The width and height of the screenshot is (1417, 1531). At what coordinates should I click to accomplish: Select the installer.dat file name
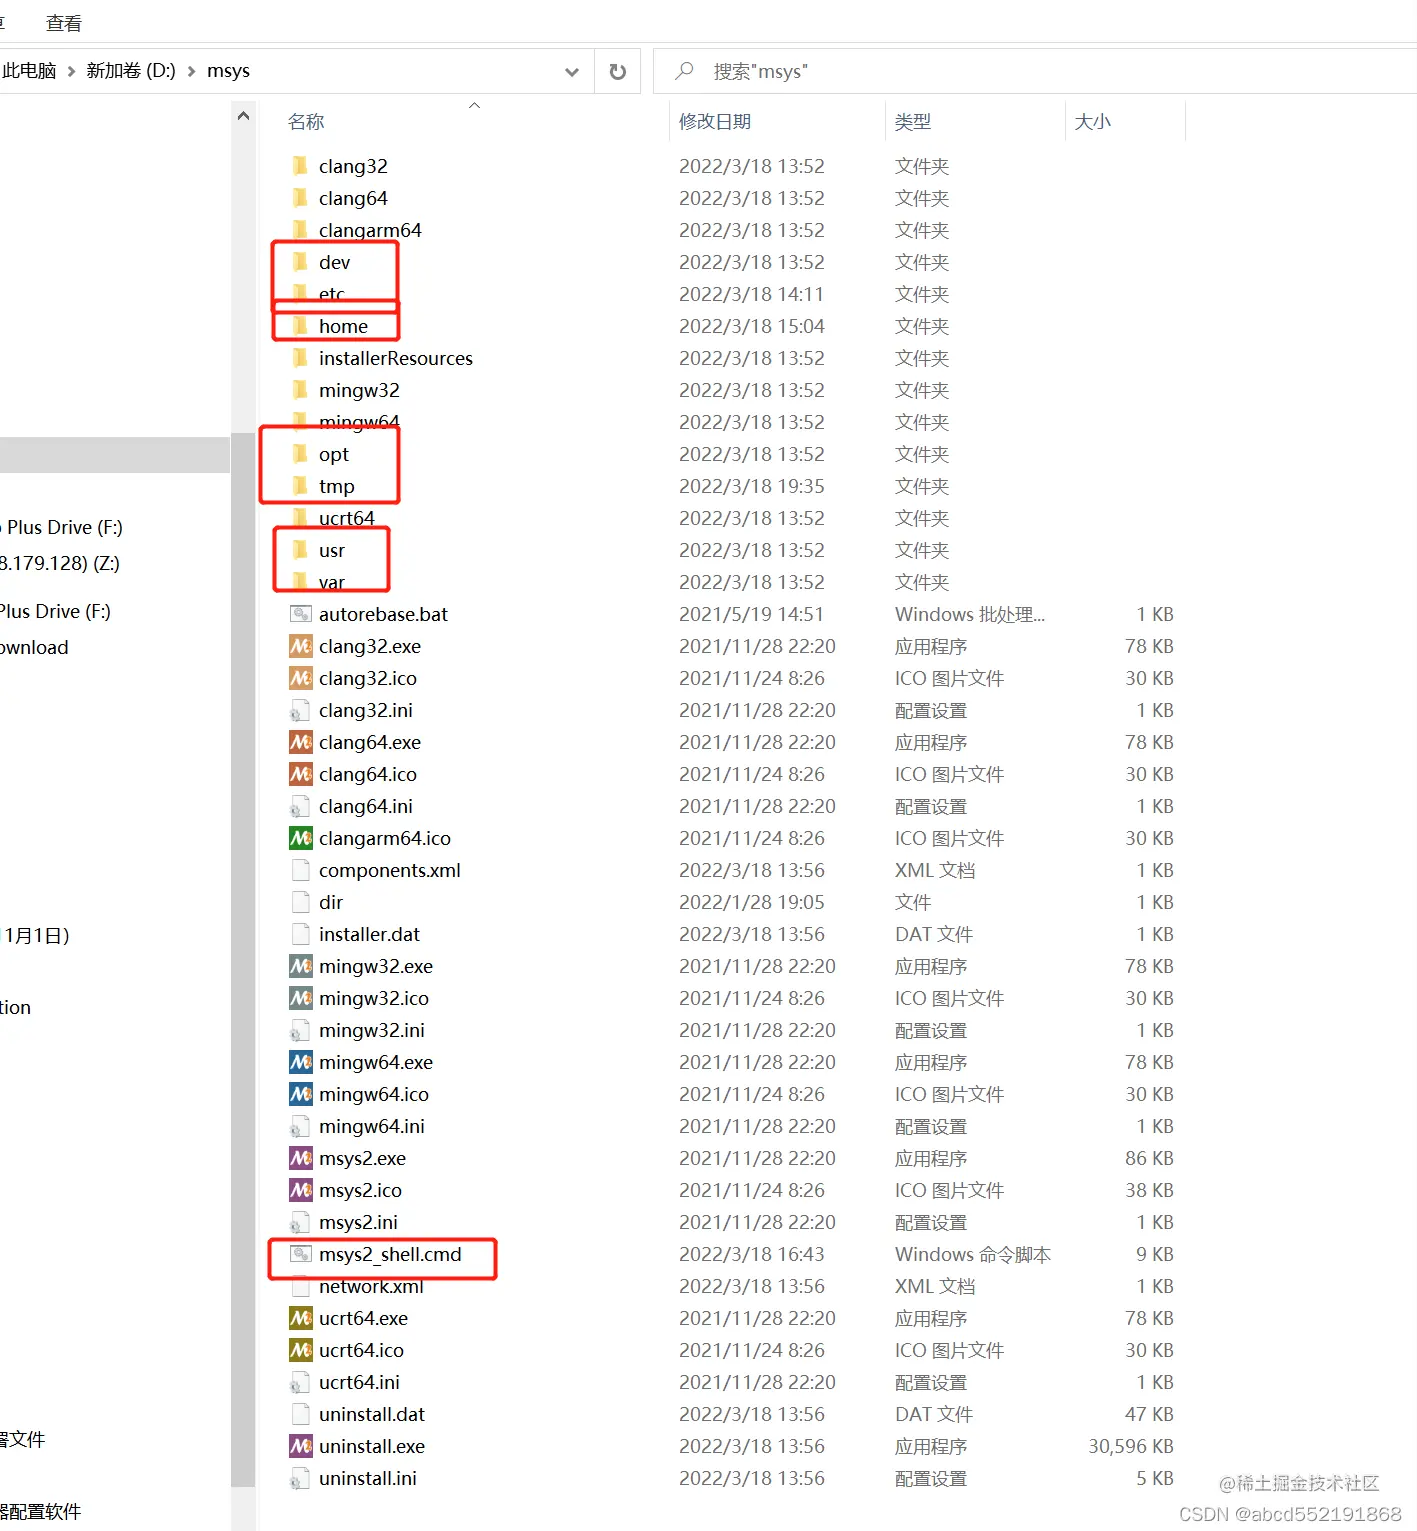369,934
